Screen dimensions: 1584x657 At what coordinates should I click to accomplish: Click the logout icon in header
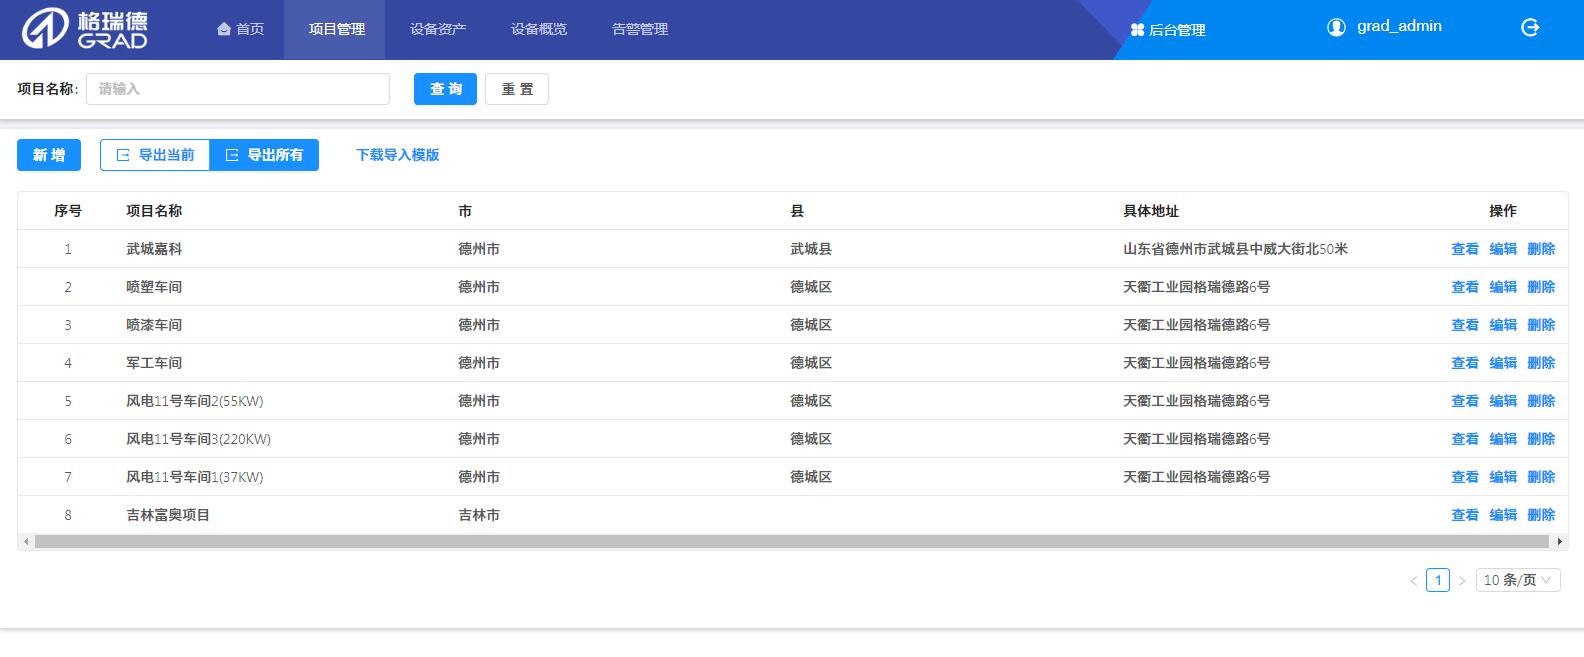1529,28
